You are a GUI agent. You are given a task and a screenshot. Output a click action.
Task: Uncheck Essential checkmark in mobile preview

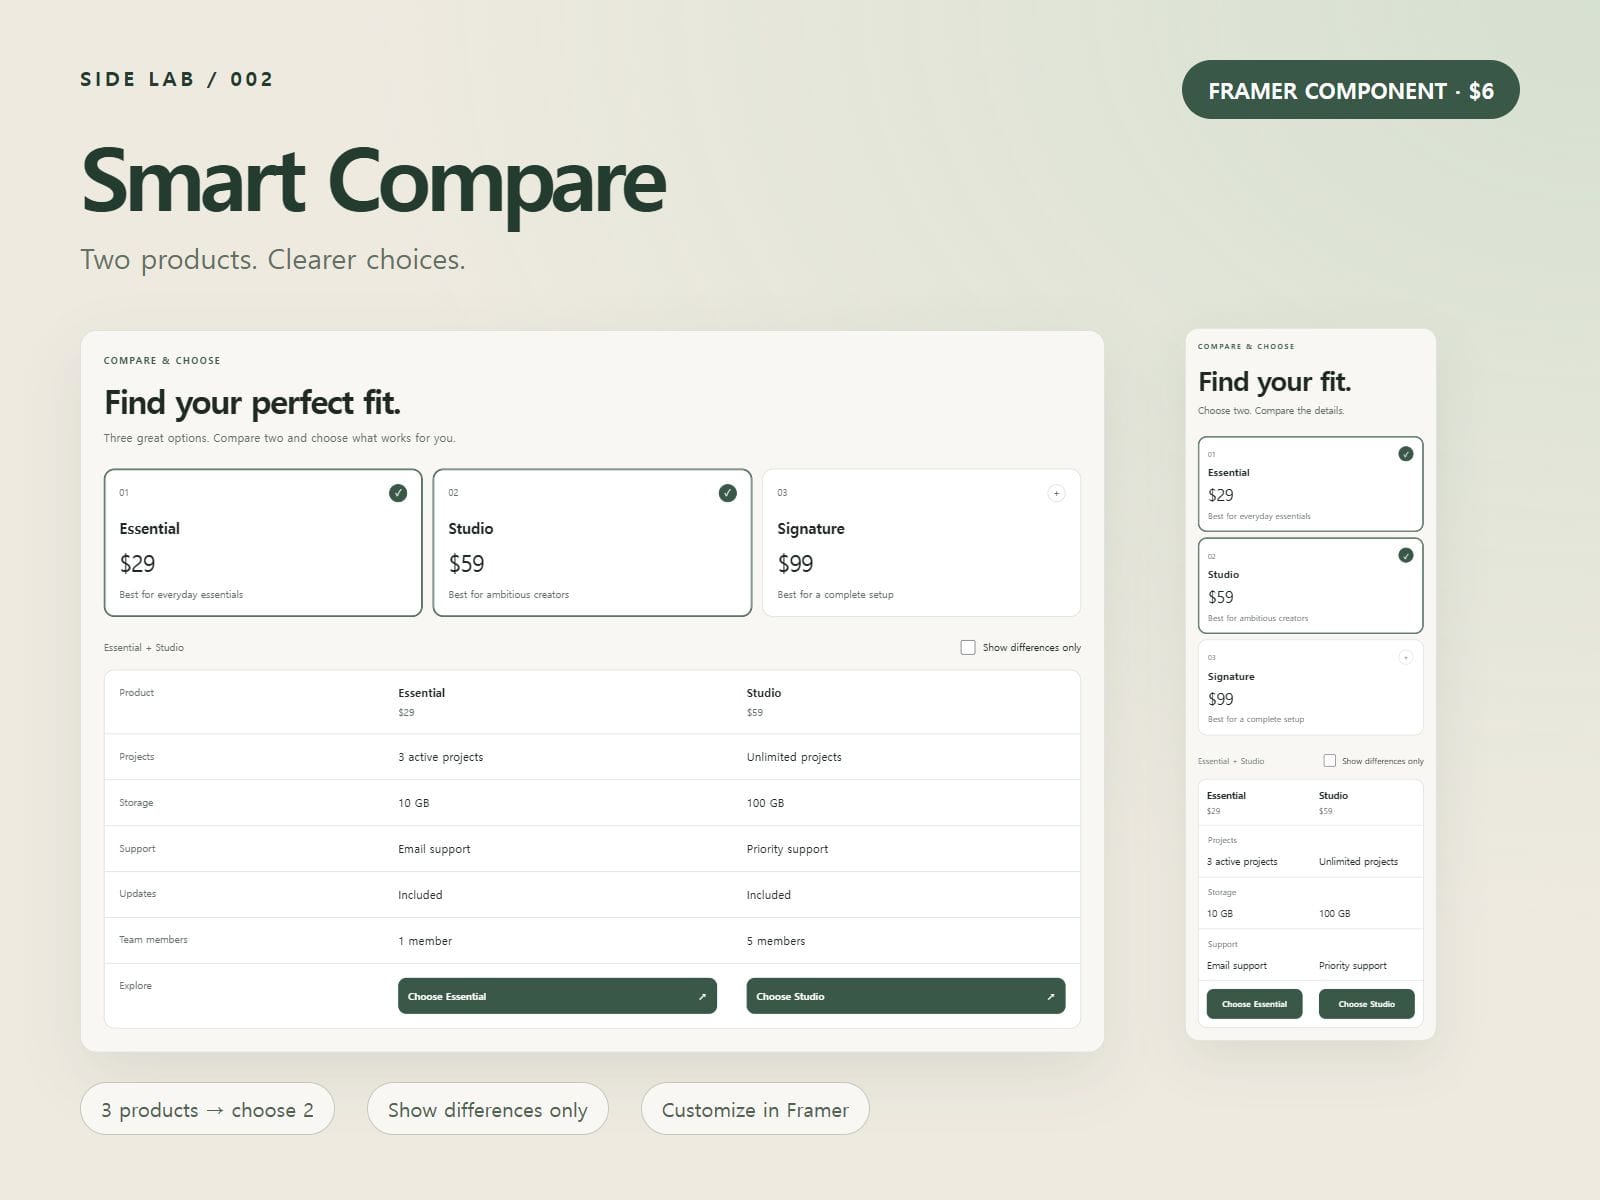coord(1406,454)
